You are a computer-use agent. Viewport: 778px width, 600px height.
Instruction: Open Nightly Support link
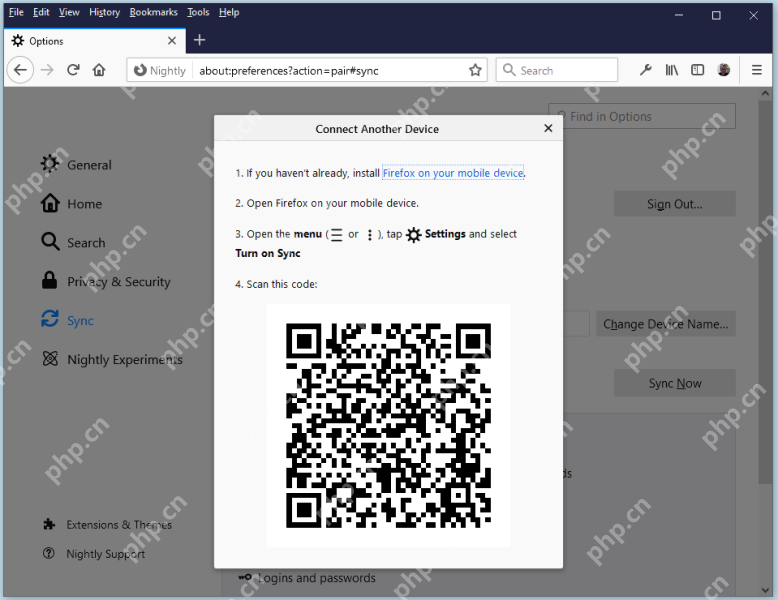[x=94, y=553]
